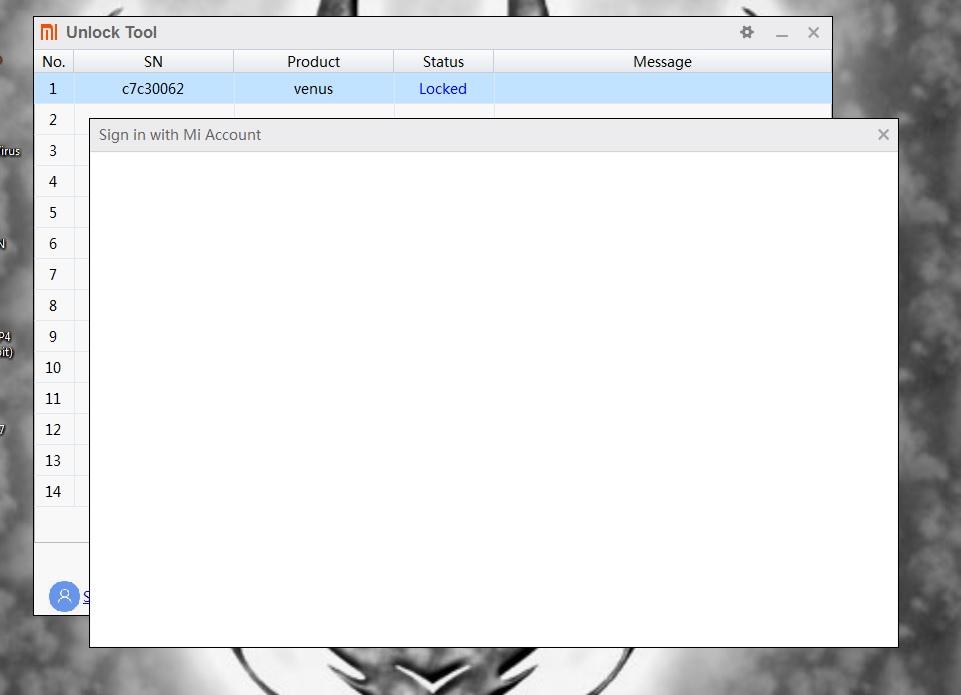Select row number 14 in device list
Screen dimensions: 961x695
click(x=53, y=492)
